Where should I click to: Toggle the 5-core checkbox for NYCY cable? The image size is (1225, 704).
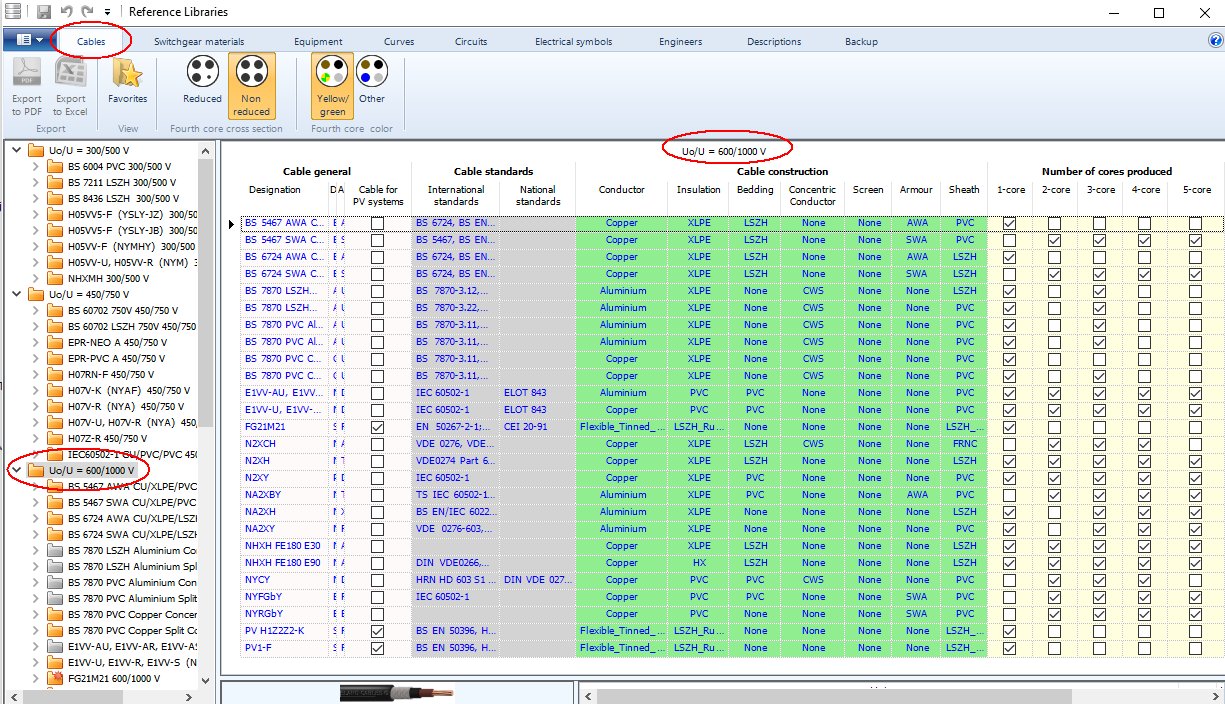(x=1195, y=579)
